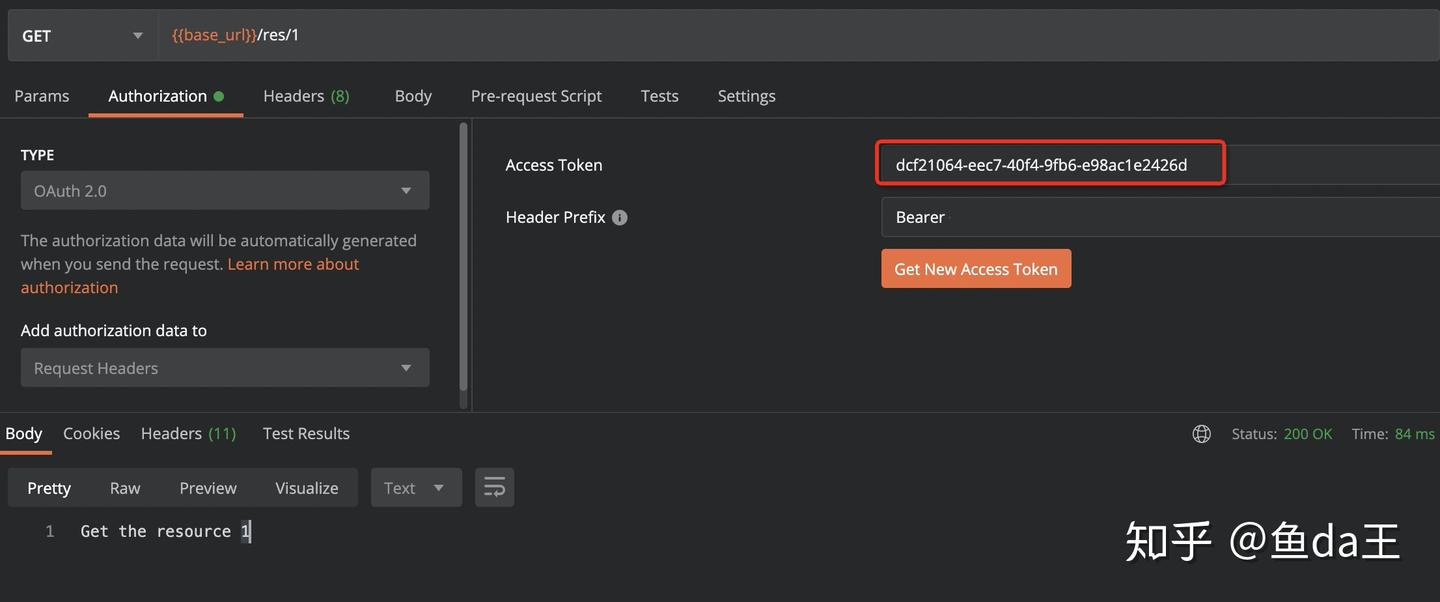
Task: Open the network information globe icon
Action: (1201, 433)
